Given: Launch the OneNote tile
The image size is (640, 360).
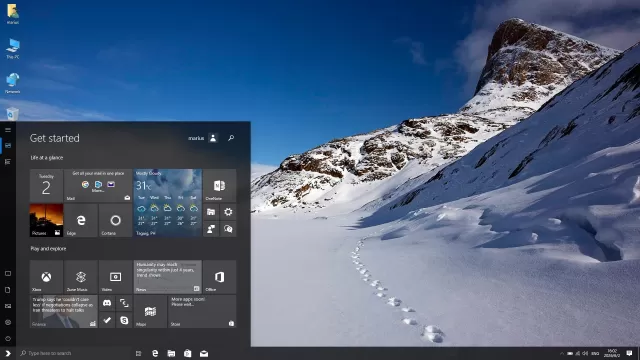Looking at the screenshot, I should point(220,185).
